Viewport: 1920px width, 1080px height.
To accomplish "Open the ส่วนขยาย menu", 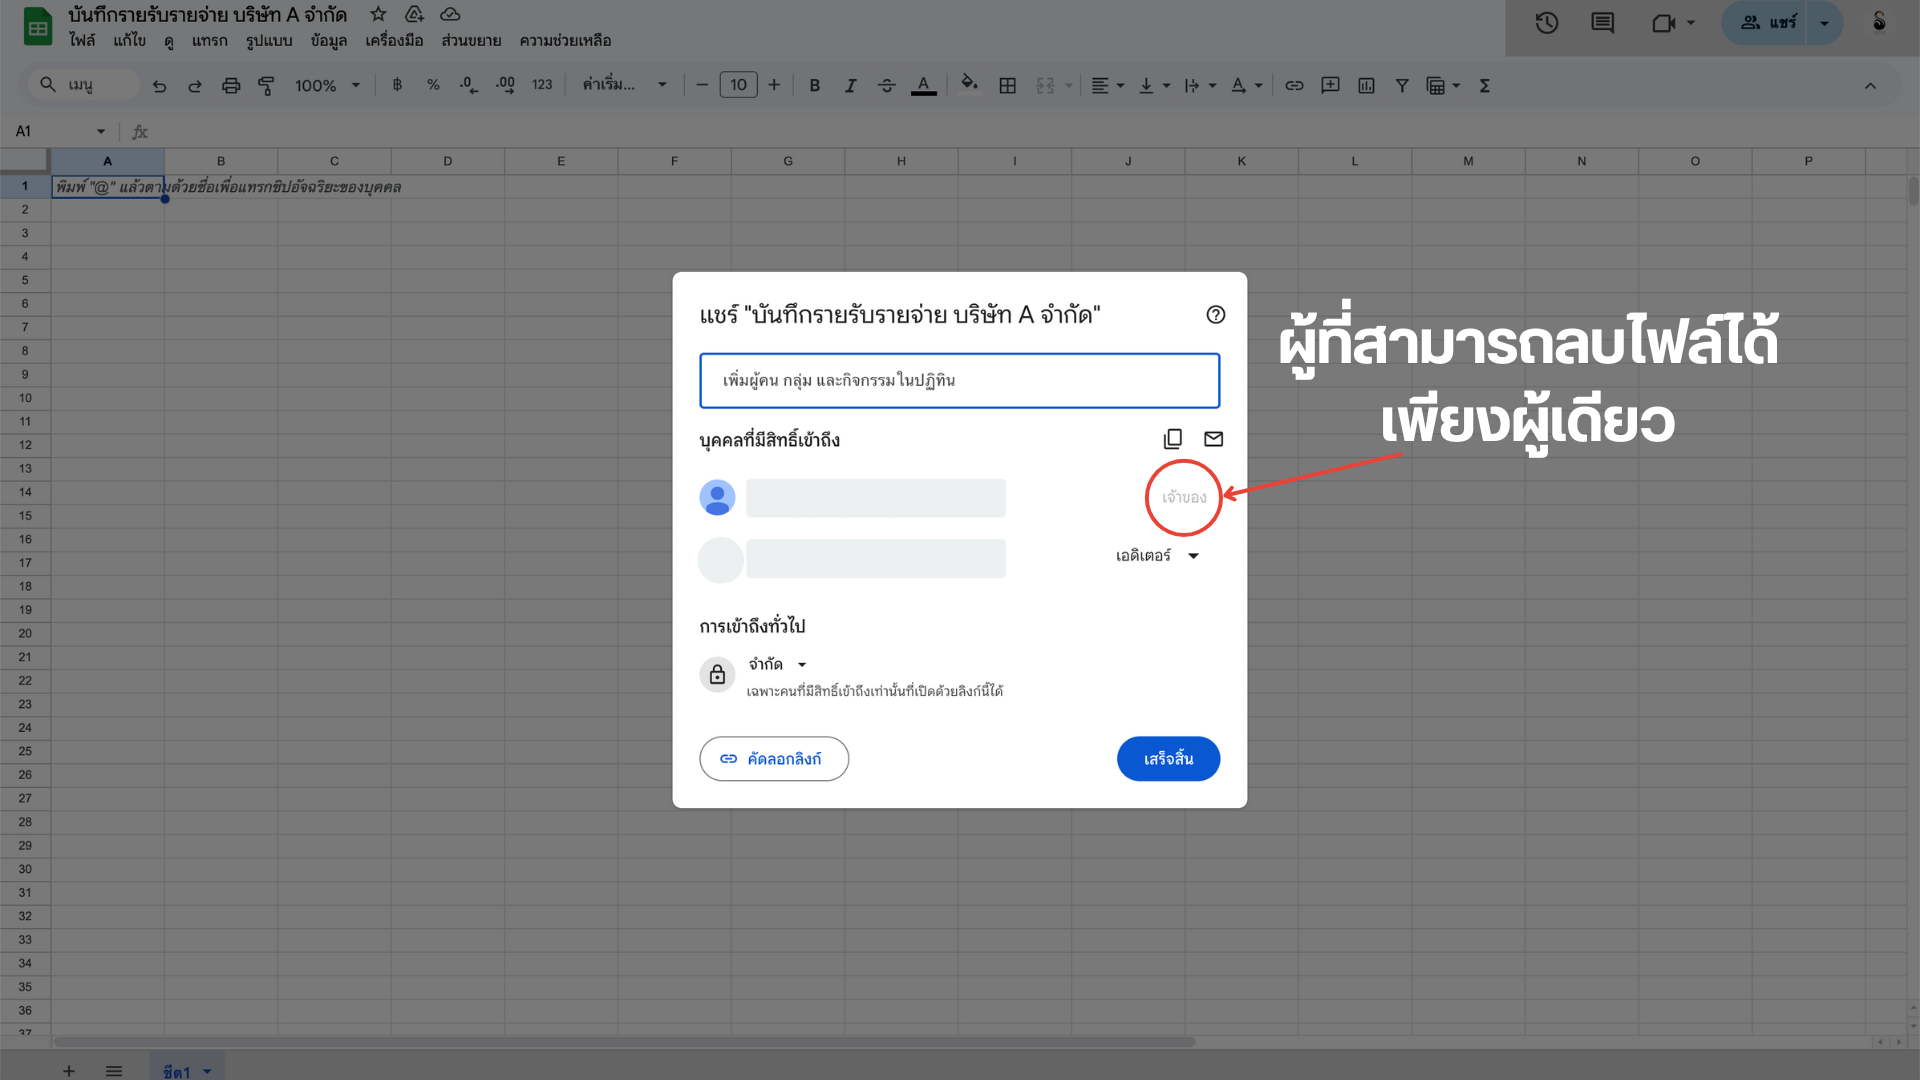I will [471, 41].
